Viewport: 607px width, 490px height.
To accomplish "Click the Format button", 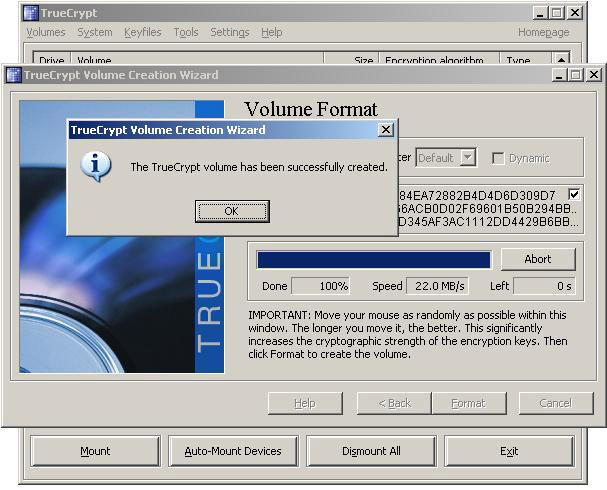I will 469,403.
